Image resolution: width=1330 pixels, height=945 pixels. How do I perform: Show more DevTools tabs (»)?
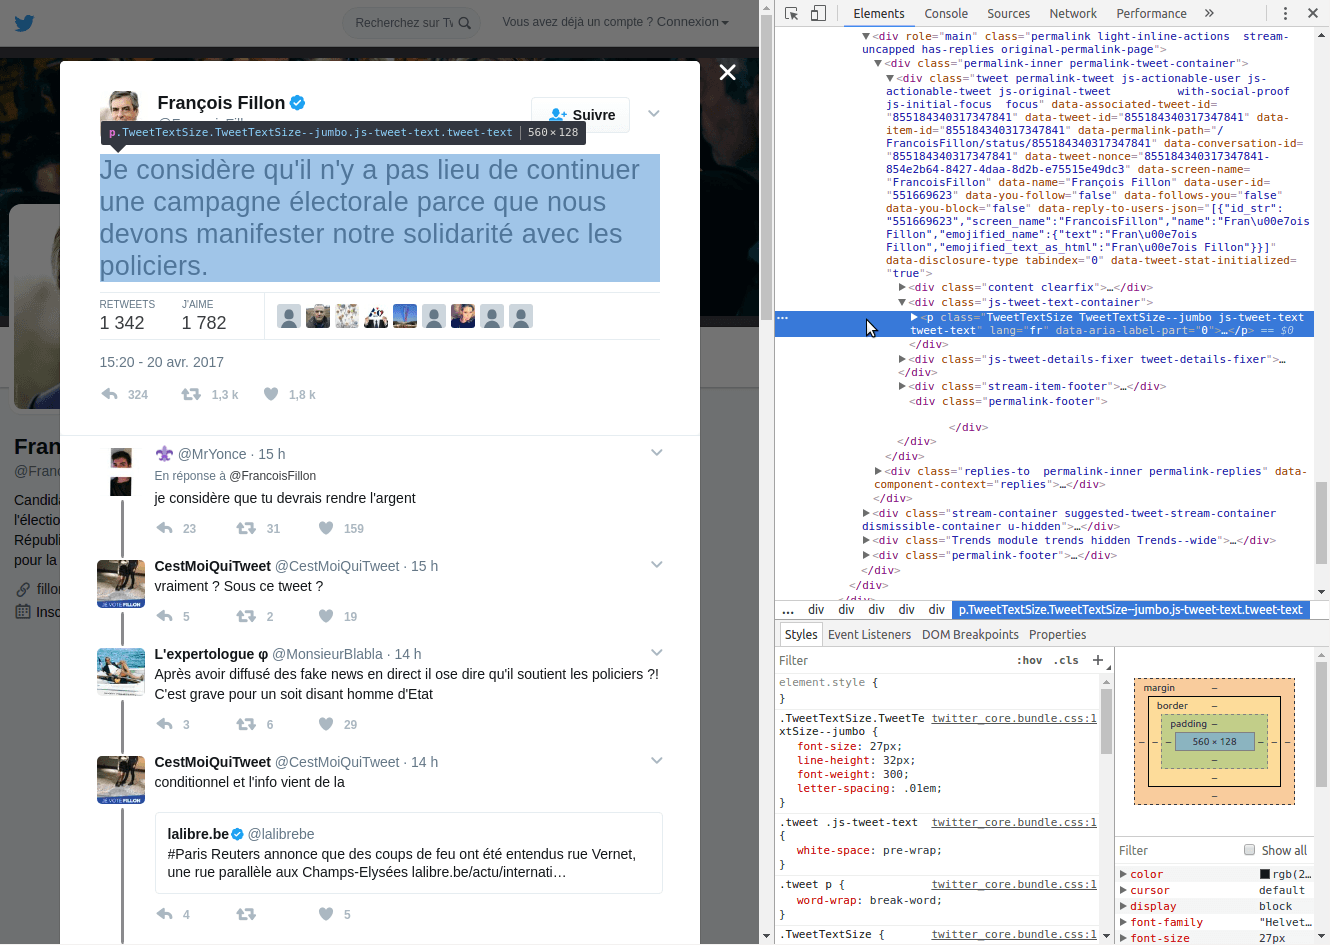(x=1209, y=13)
